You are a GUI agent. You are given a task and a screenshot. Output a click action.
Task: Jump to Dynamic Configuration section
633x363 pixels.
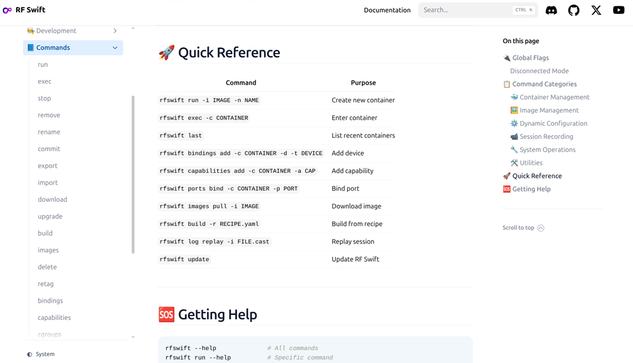click(549, 124)
